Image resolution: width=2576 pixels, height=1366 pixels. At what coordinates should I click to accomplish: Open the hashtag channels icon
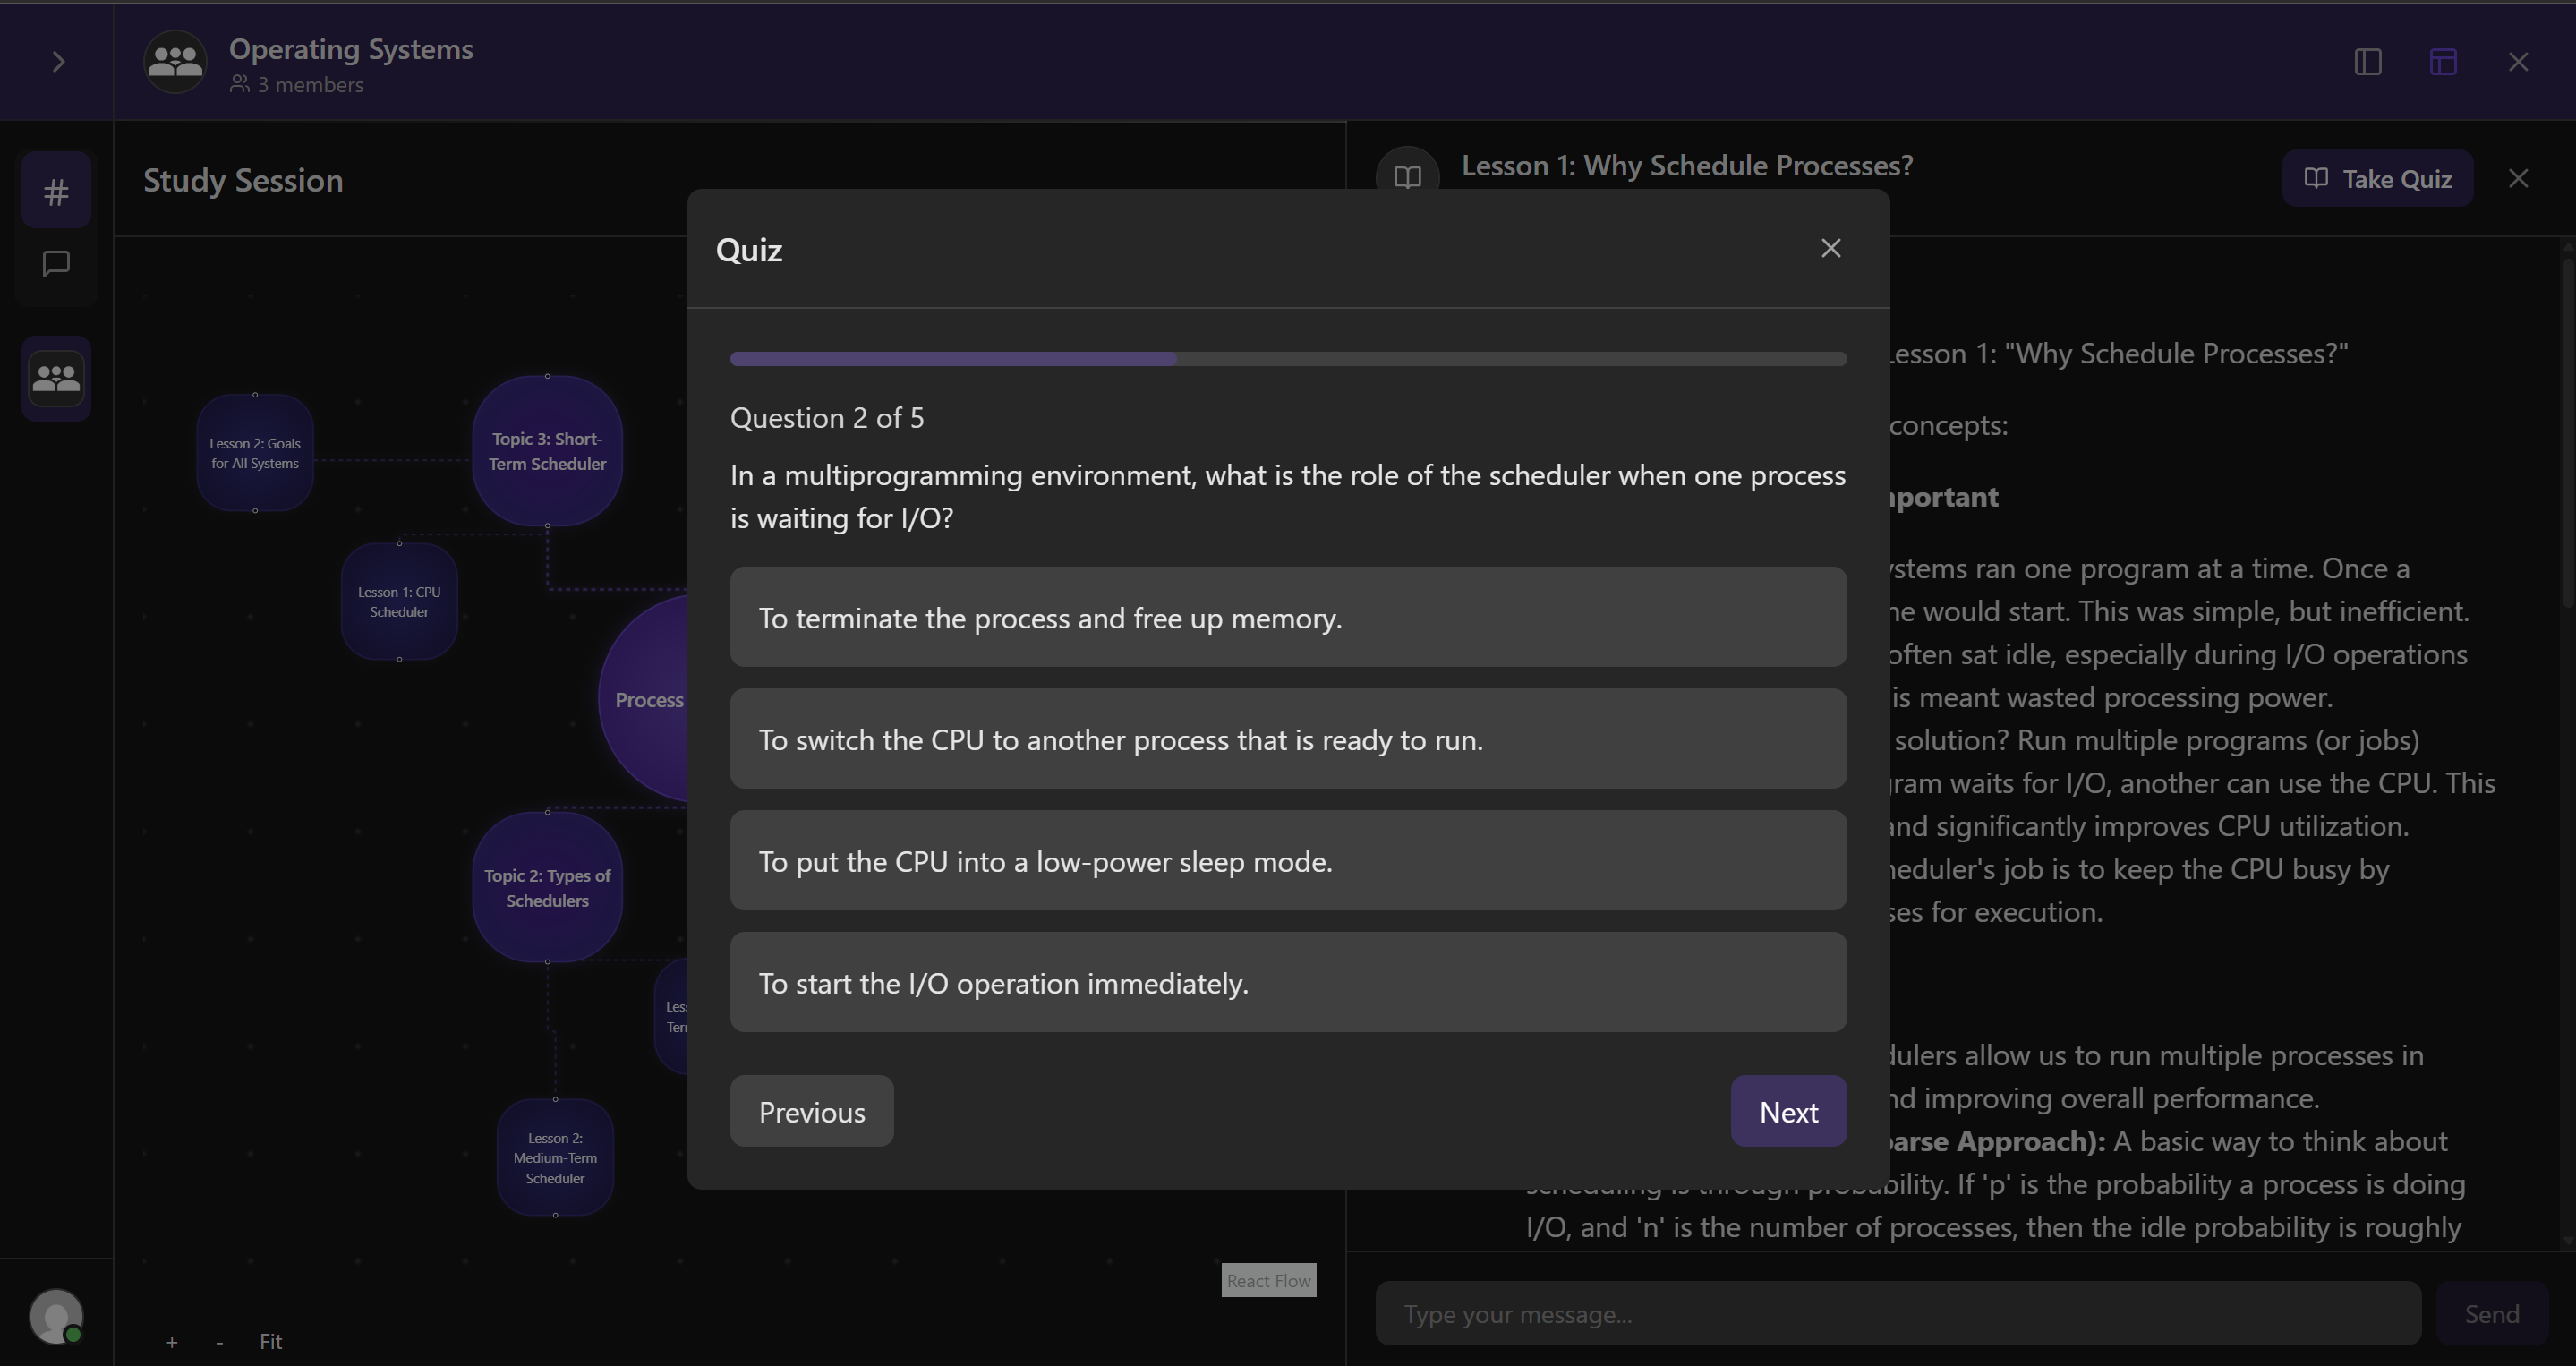pos(56,191)
